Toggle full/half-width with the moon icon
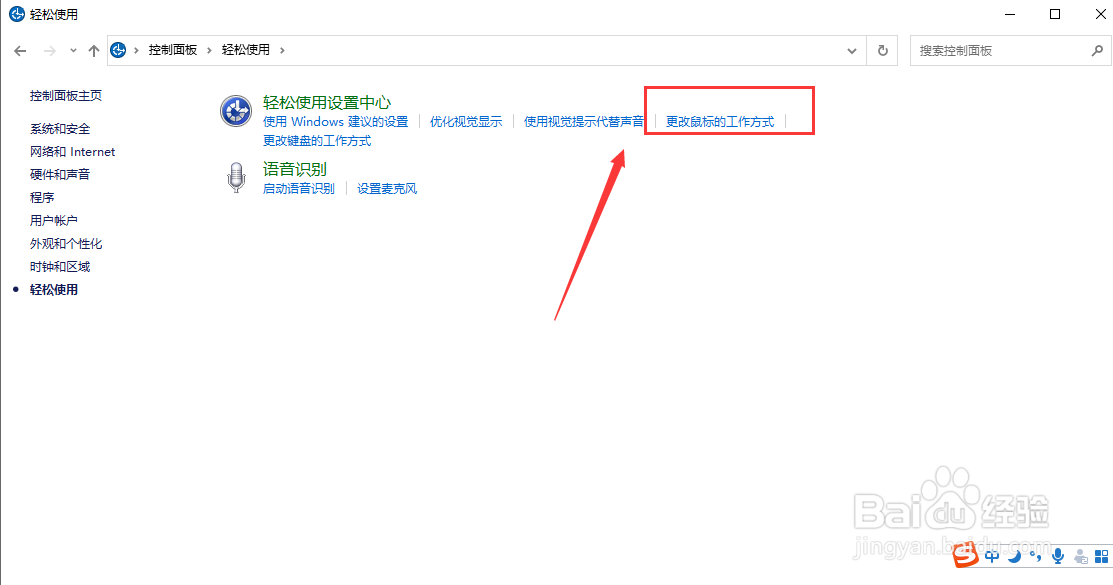 [x=1015, y=556]
